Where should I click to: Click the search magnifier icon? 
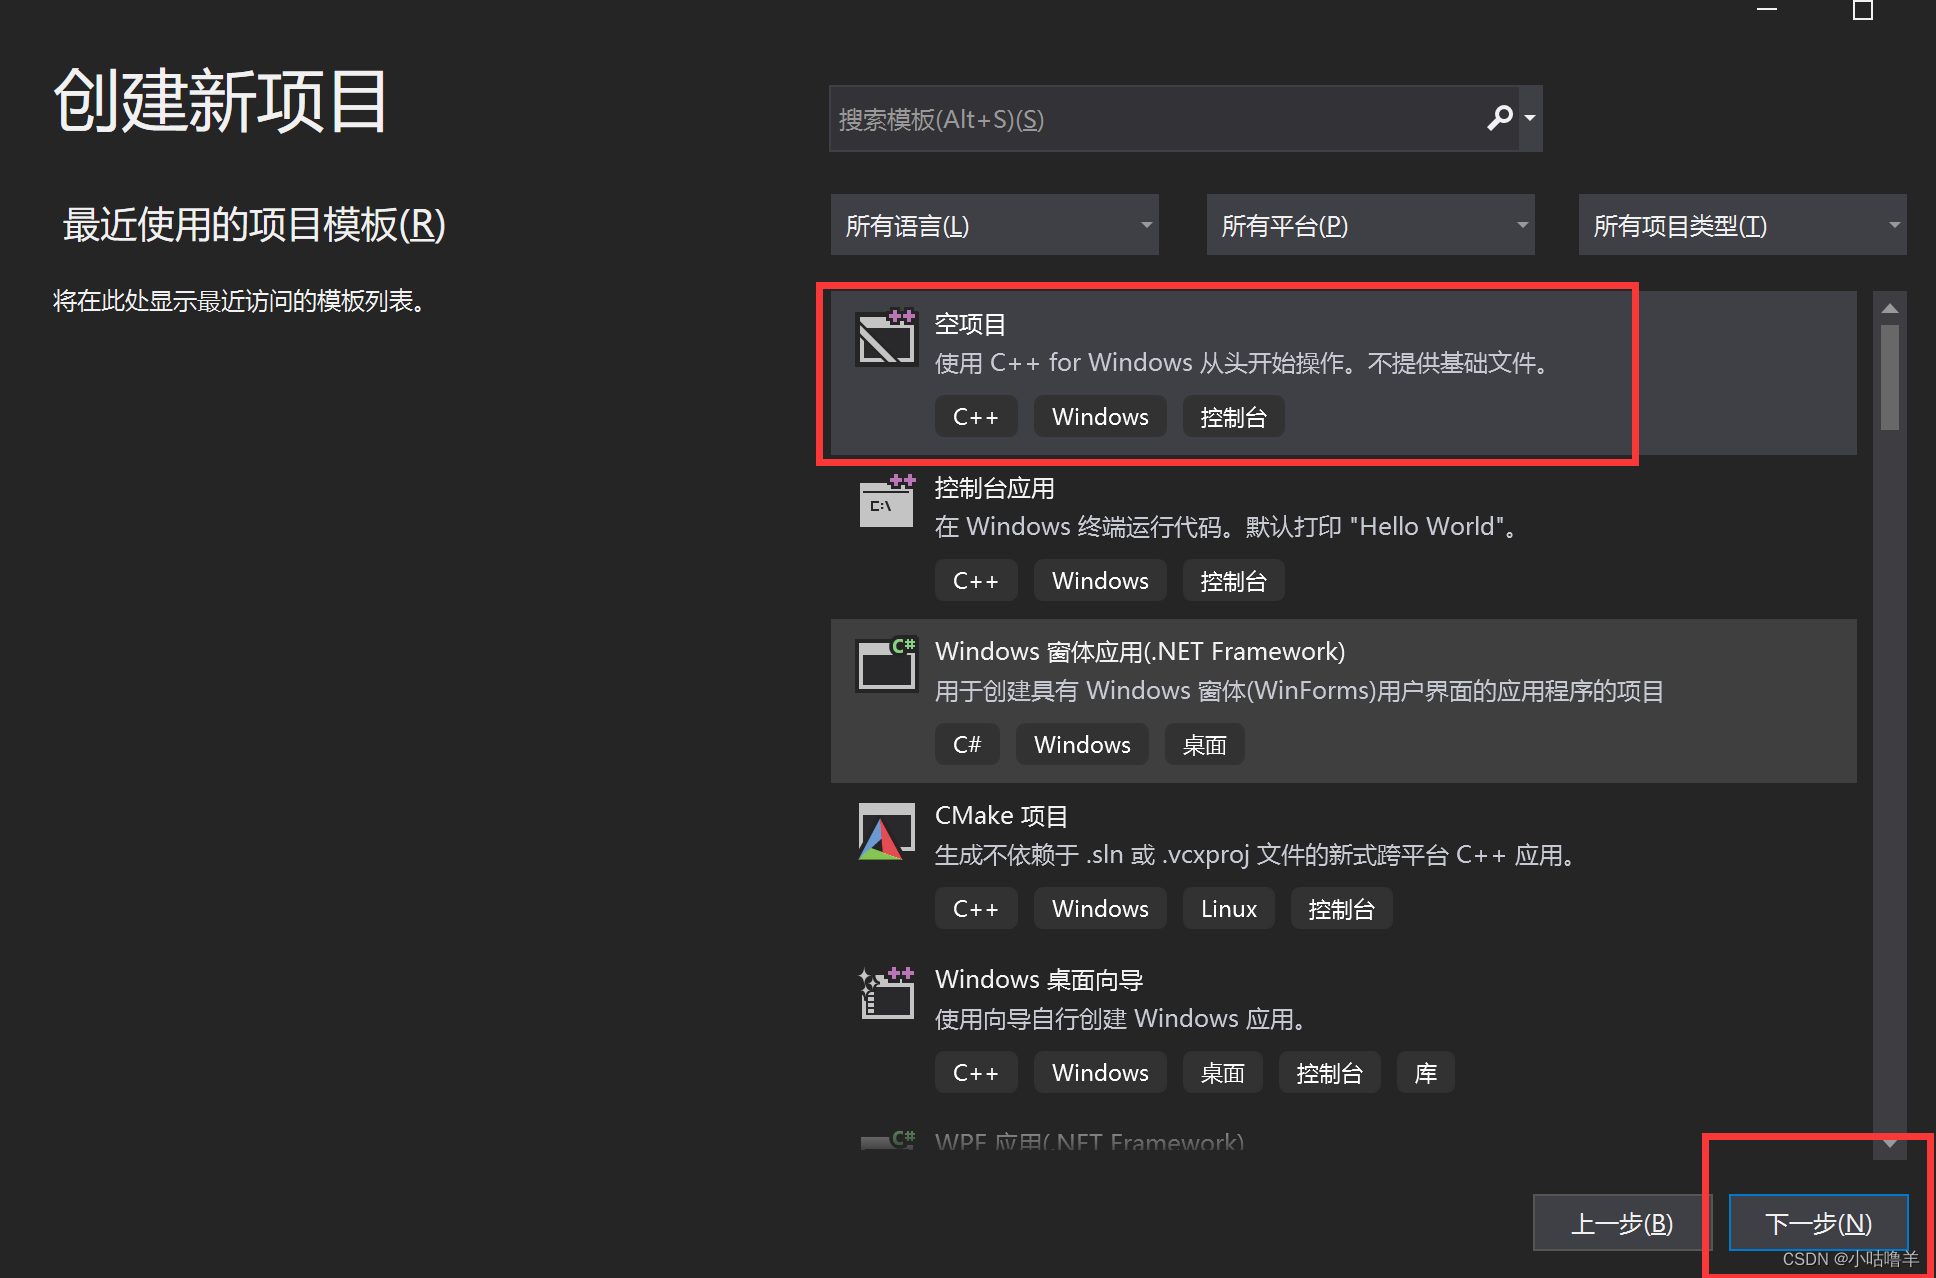click(x=1499, y=118)
